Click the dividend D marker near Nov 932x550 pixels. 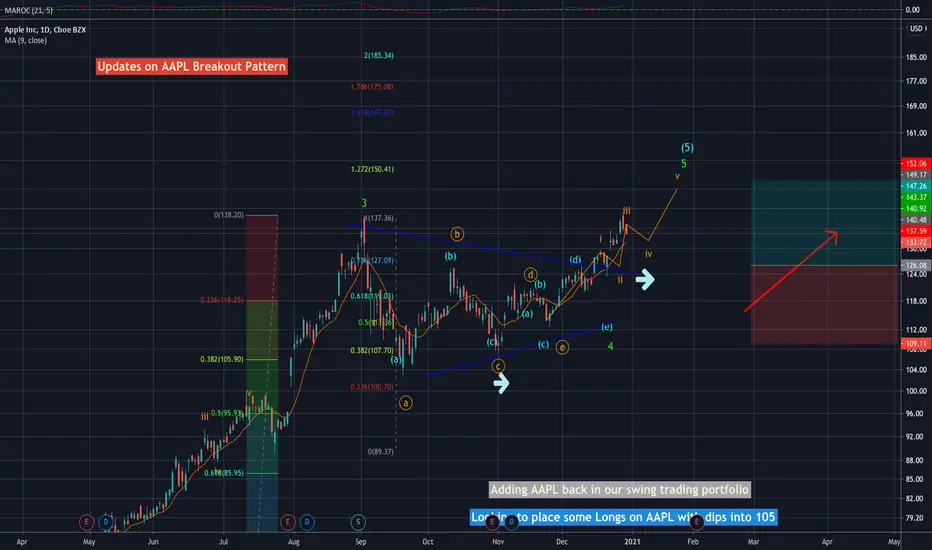point(511,522)
